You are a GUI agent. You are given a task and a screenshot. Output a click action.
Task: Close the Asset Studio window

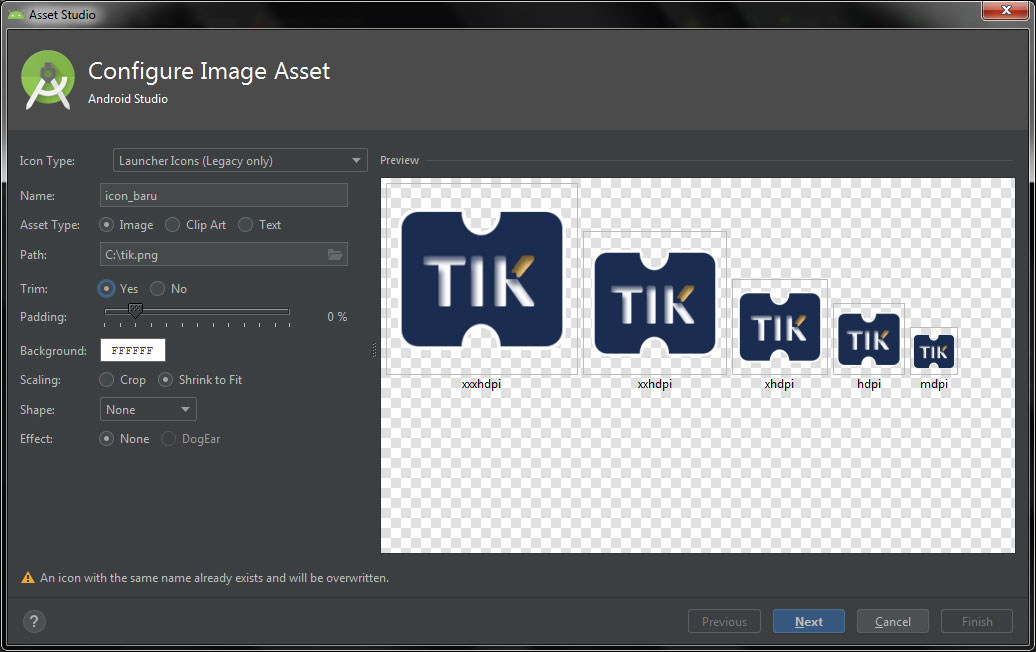1005,10
